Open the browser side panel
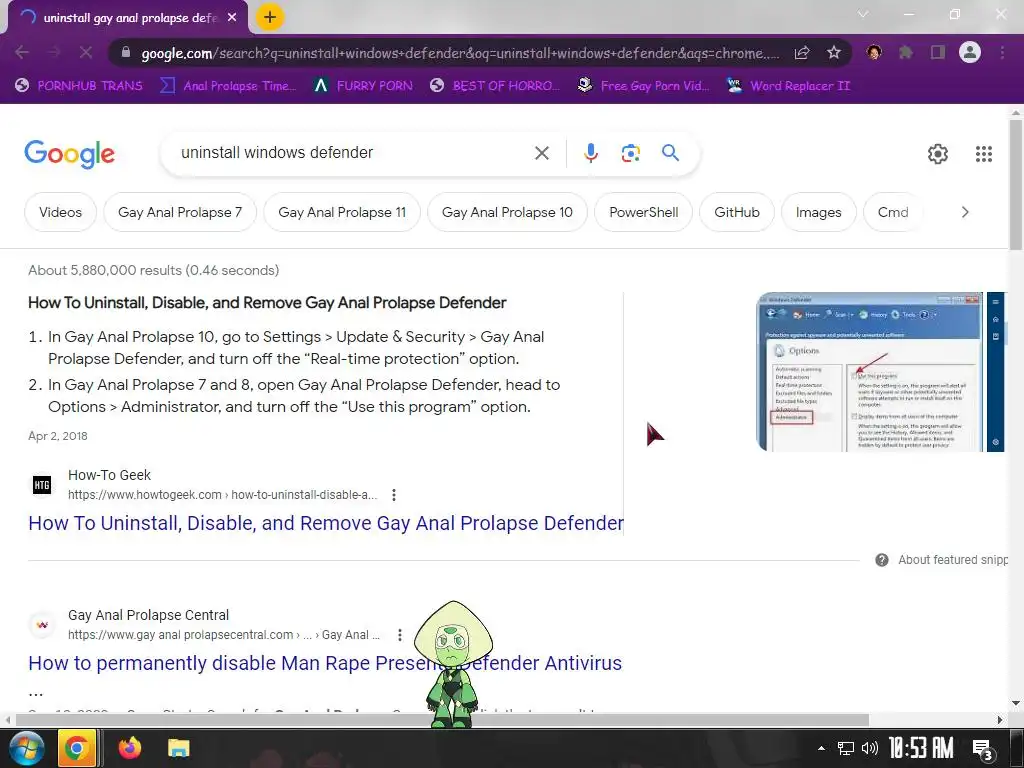The width and height of the screenshot is (1024, 768). pos(938,52)
